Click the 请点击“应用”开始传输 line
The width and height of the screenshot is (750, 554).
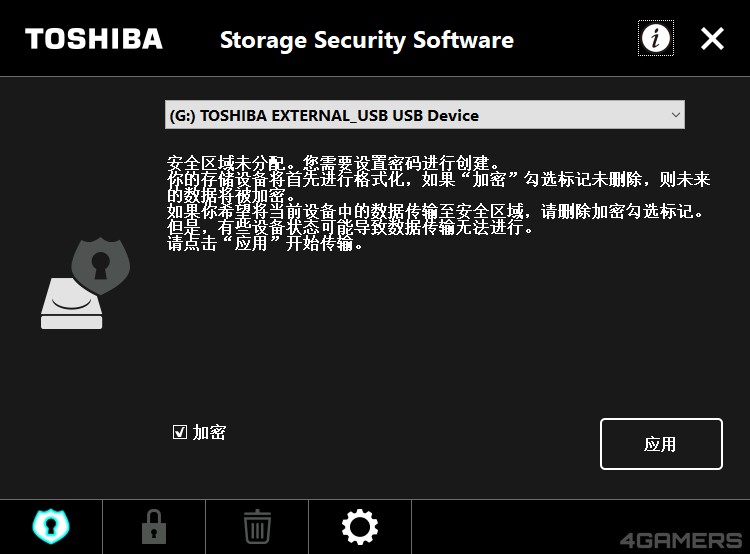tap(264, 243)
